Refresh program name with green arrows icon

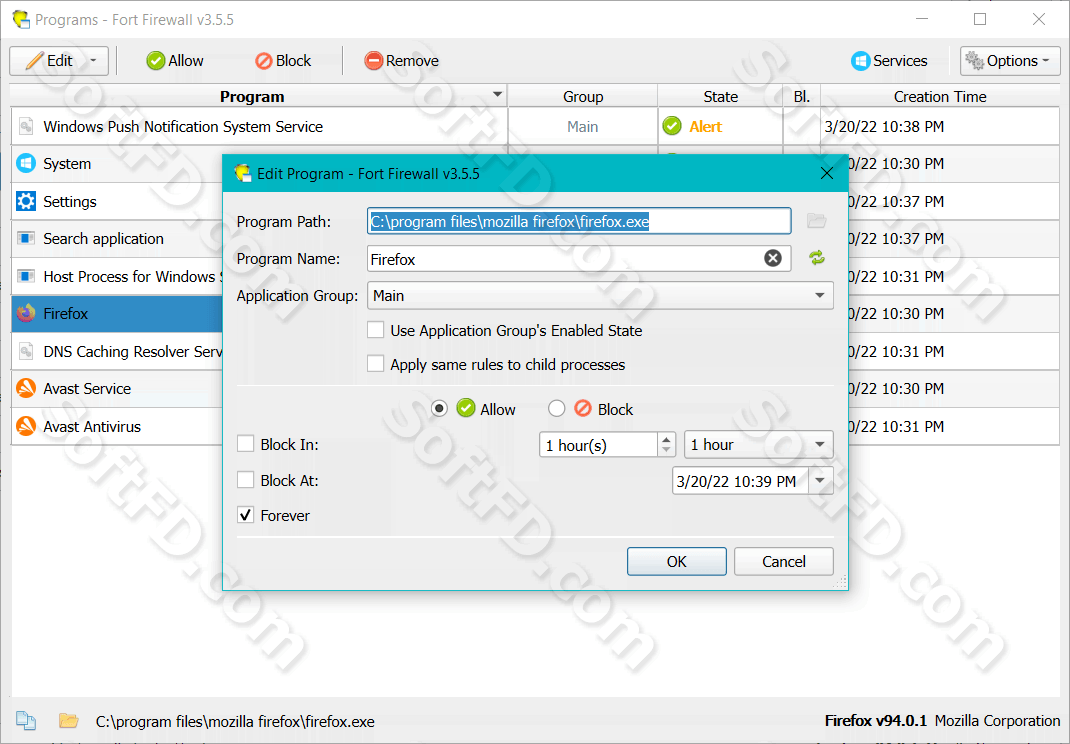(x=817, y=258)
